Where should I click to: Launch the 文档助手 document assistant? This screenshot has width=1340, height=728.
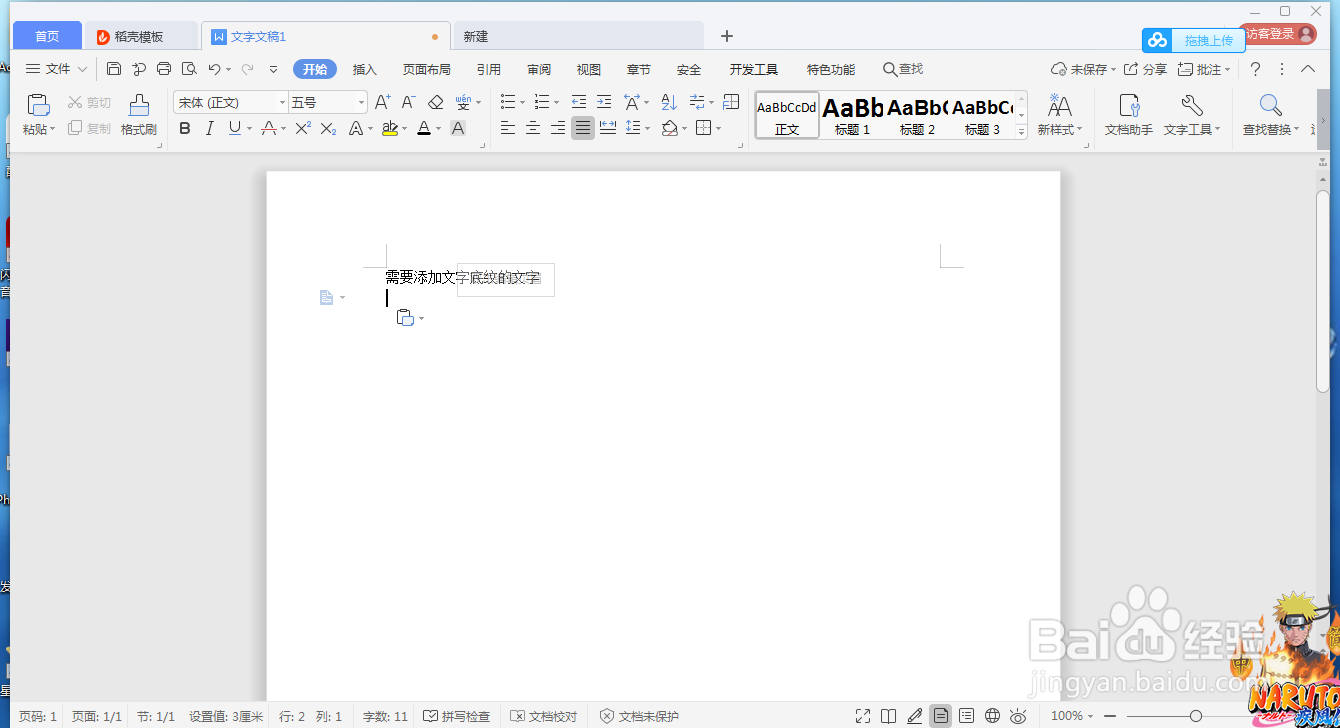click(1128, 114)
